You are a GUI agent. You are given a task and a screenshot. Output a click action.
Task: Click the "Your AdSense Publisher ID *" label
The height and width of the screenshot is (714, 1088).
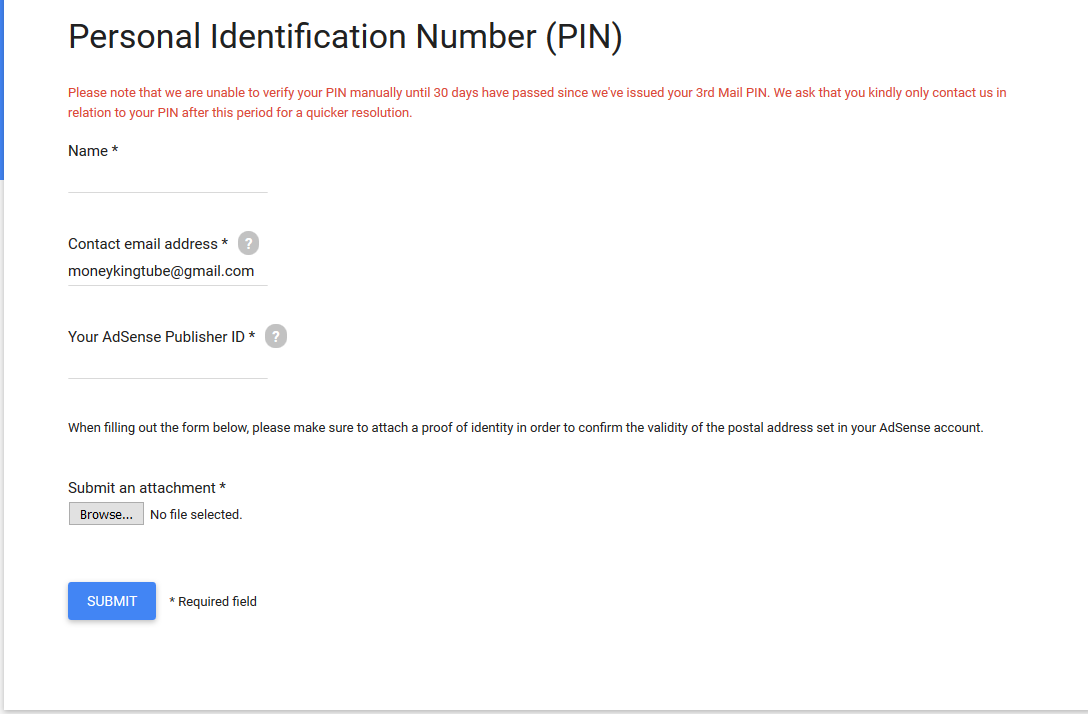click(x=161, y=337)
